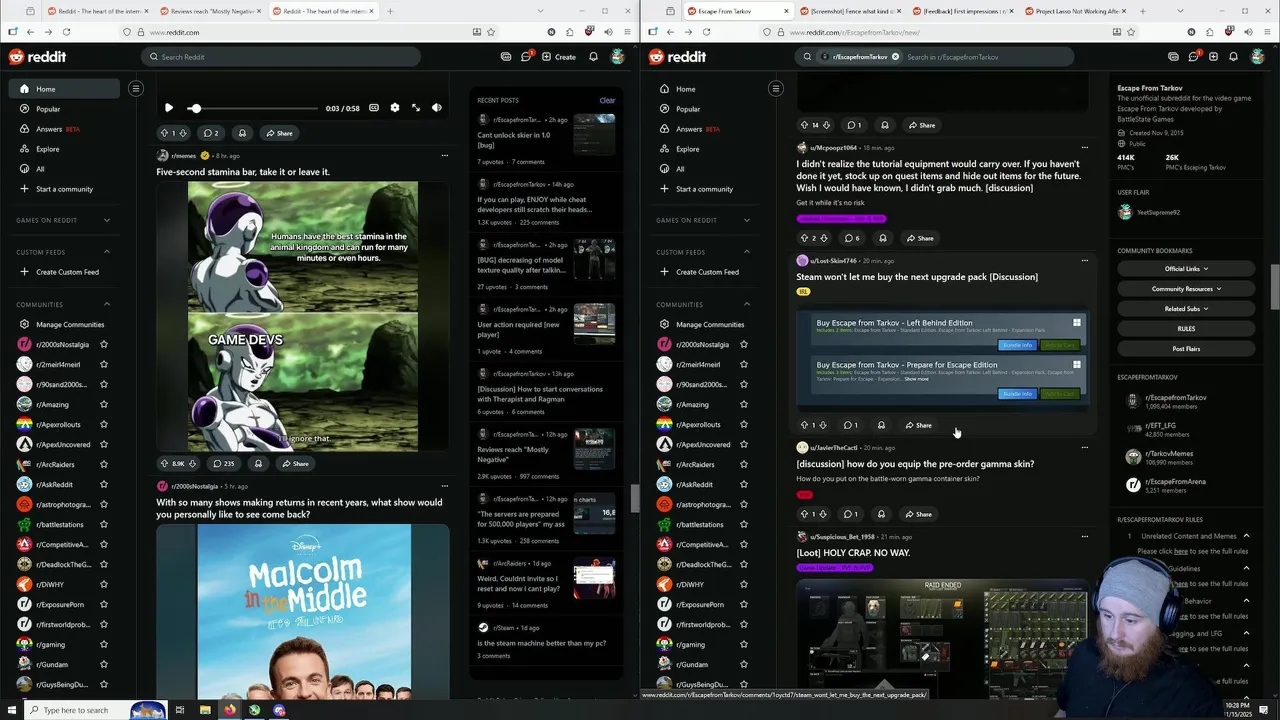
Task: Focus the Search Reddit field
Action: (x=280, y=57)
